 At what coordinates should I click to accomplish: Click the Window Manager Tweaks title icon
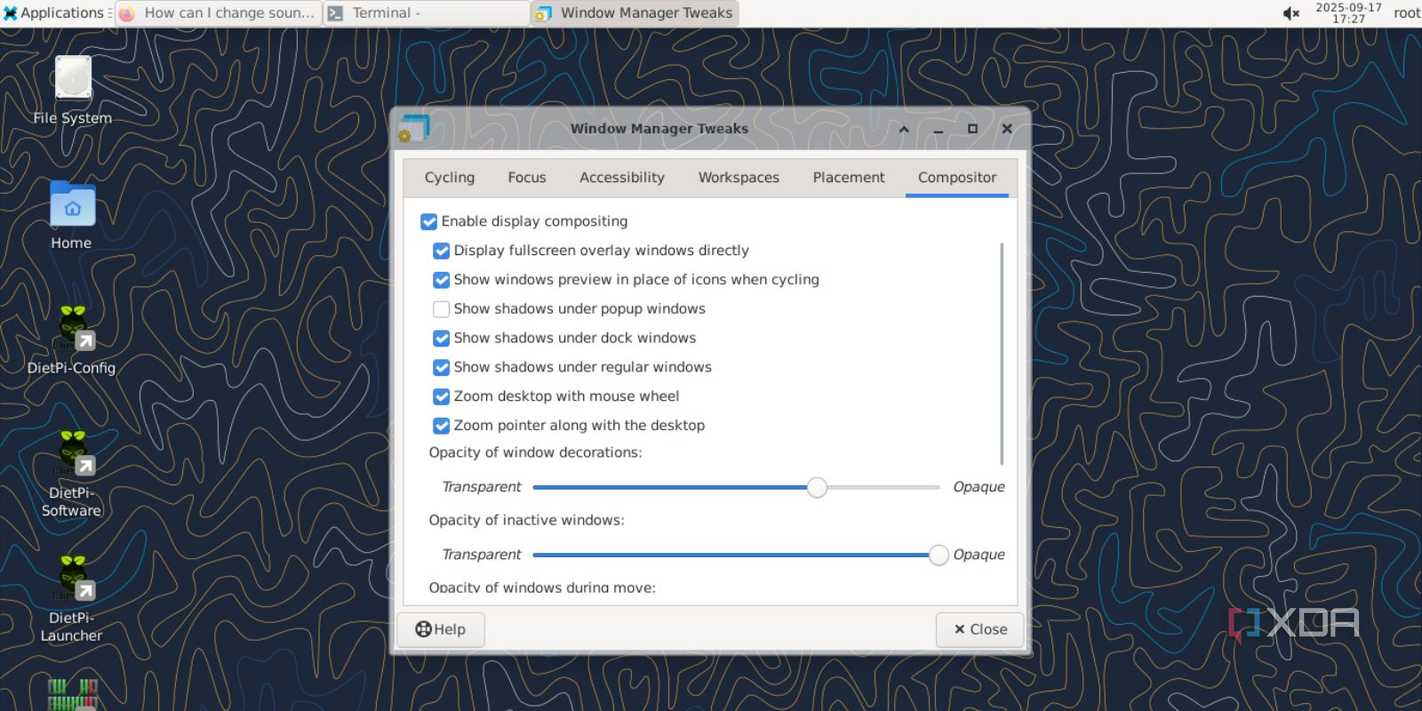pos(414,129)
